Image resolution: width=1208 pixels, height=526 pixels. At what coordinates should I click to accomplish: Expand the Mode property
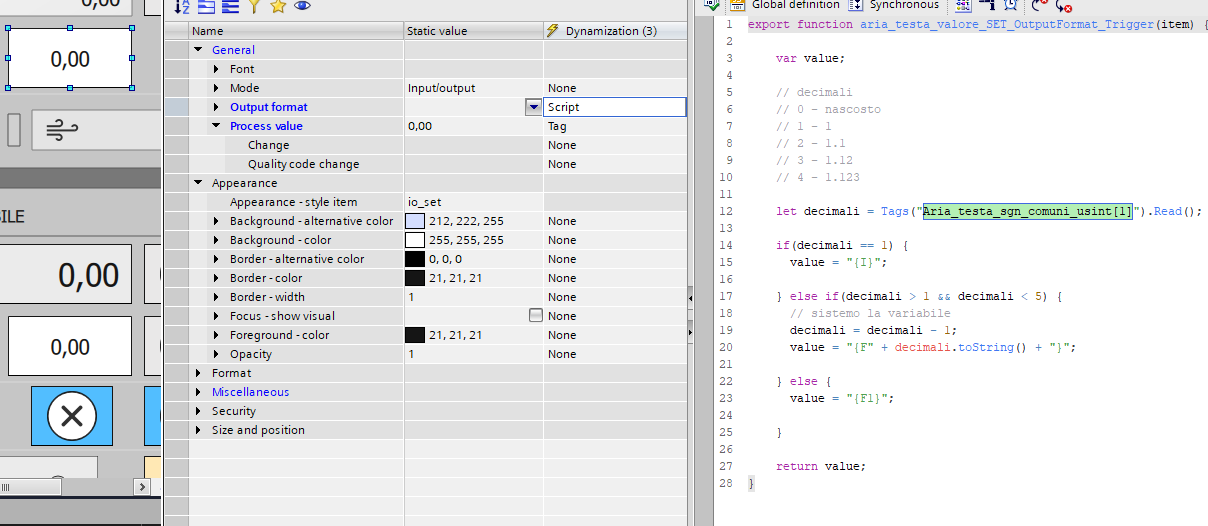tap(217, 88)
